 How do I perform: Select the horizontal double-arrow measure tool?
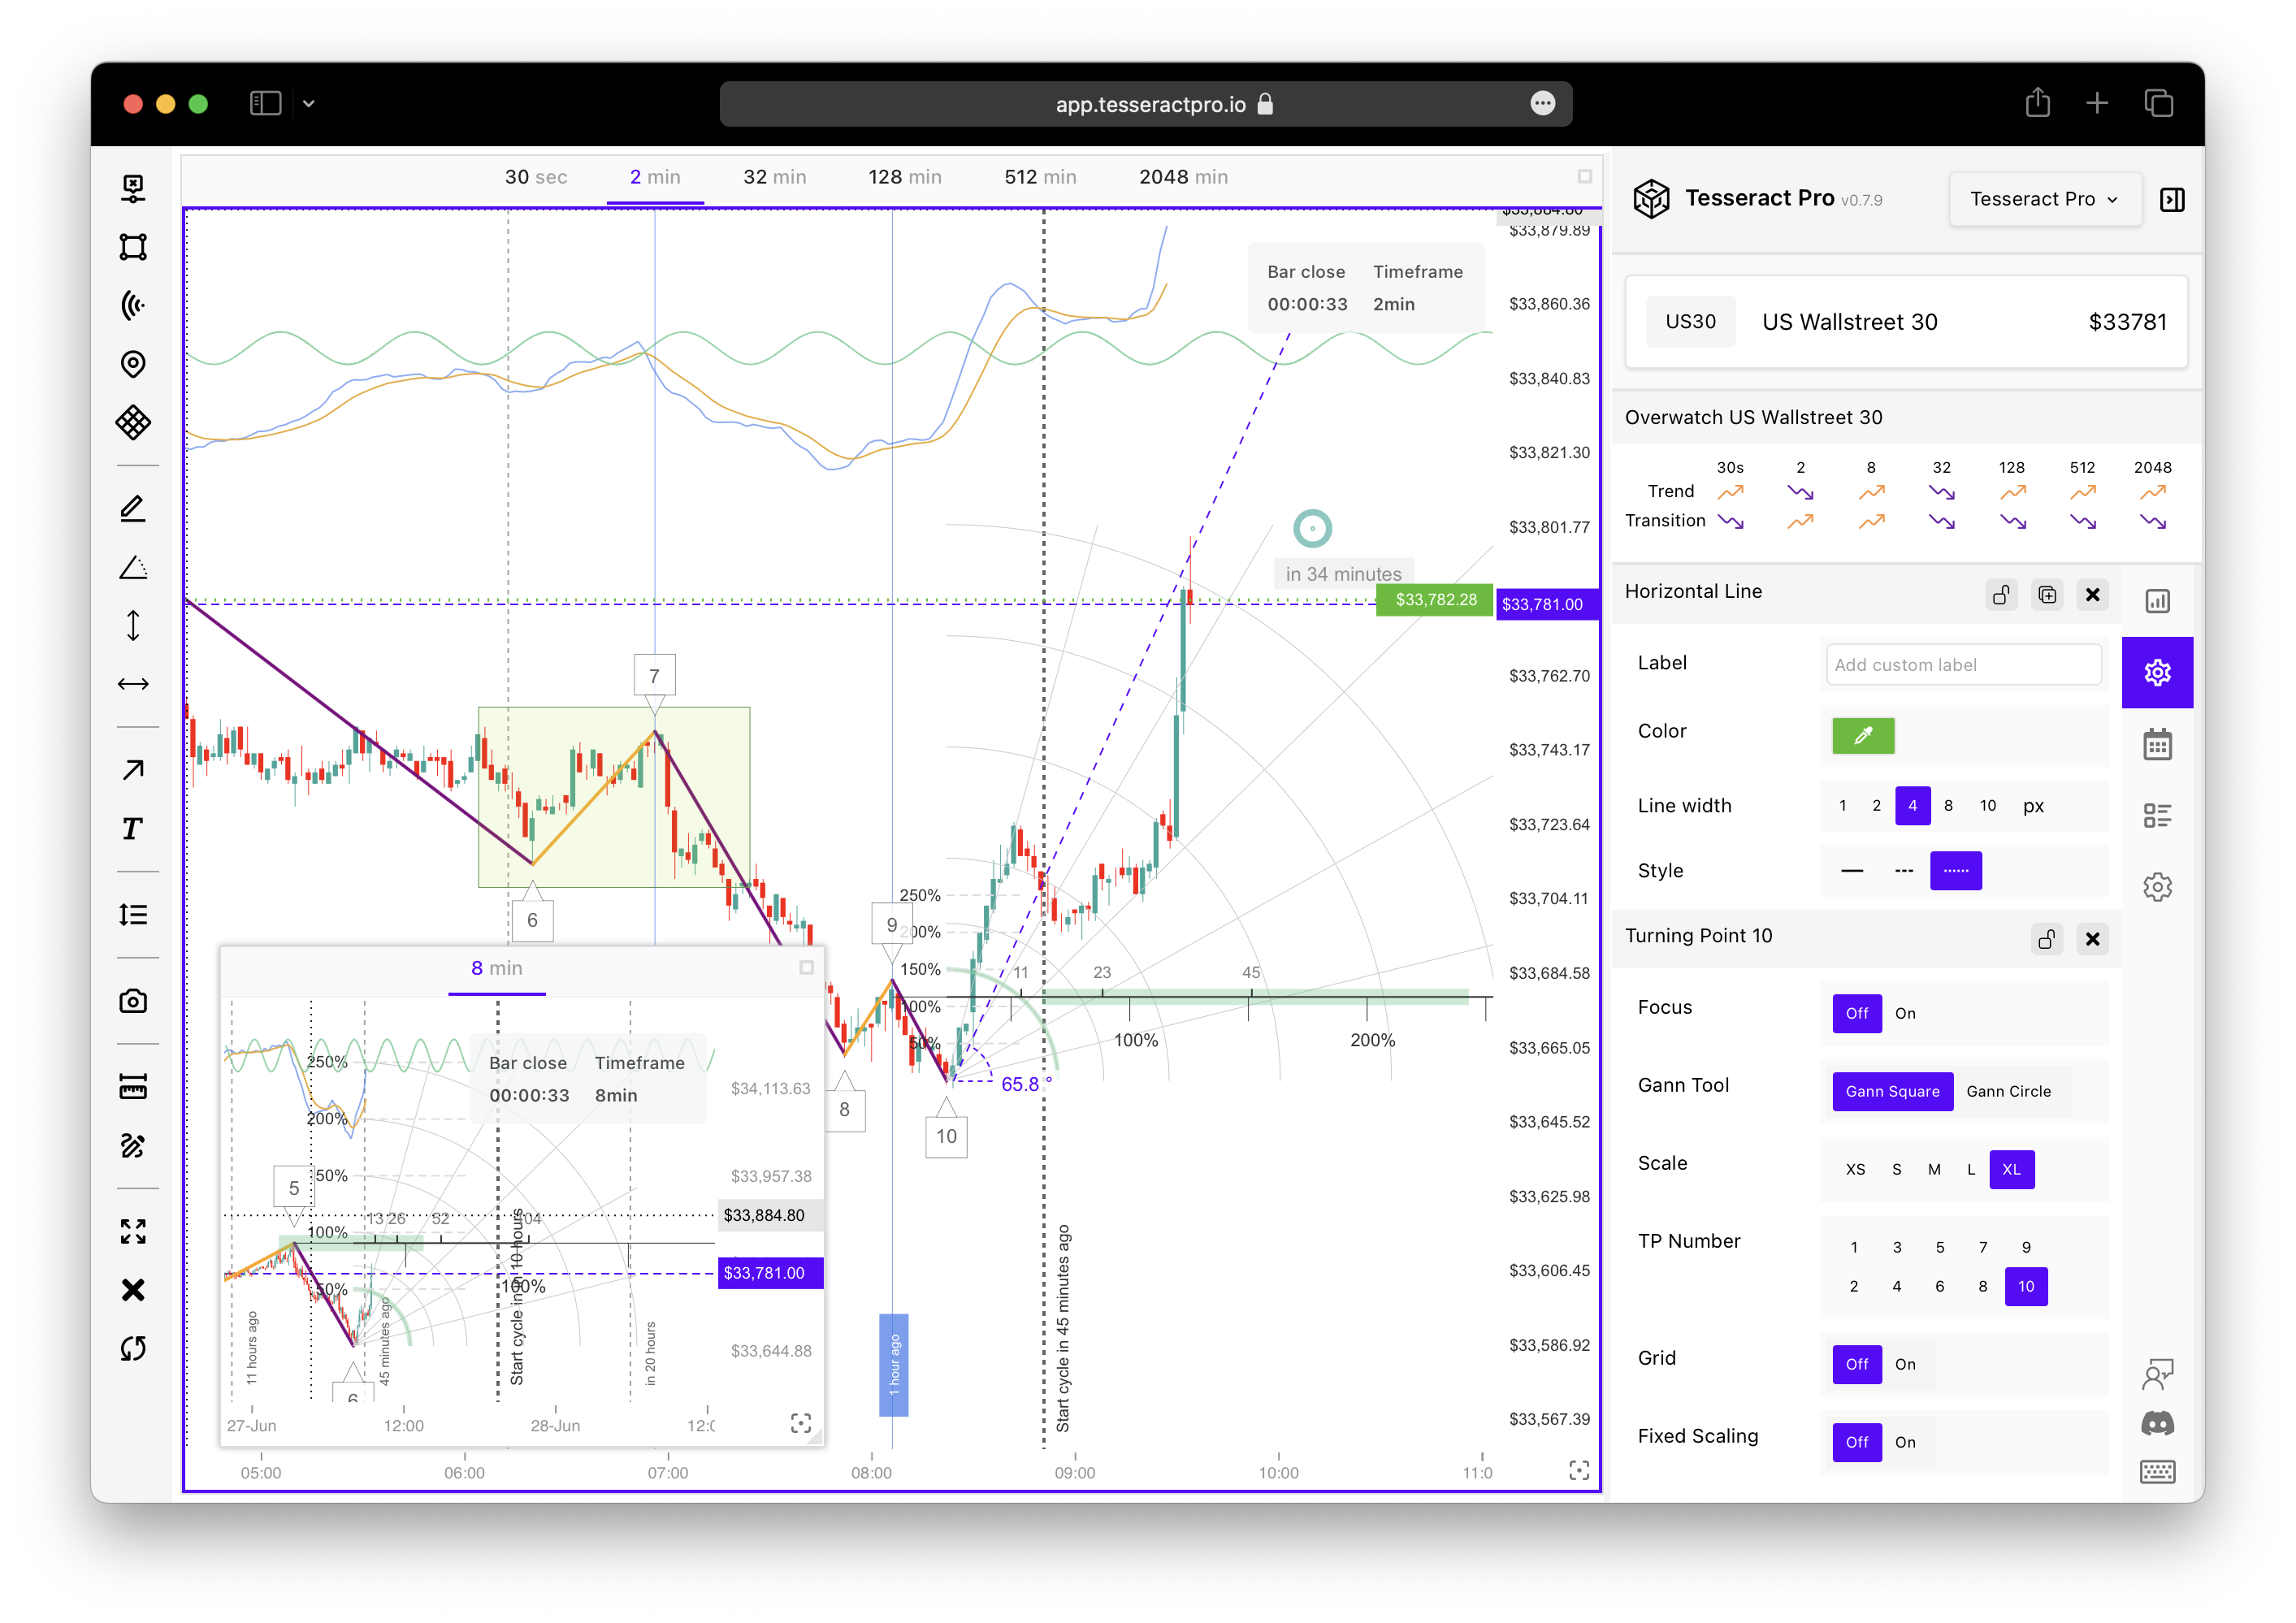pos(133,684)
